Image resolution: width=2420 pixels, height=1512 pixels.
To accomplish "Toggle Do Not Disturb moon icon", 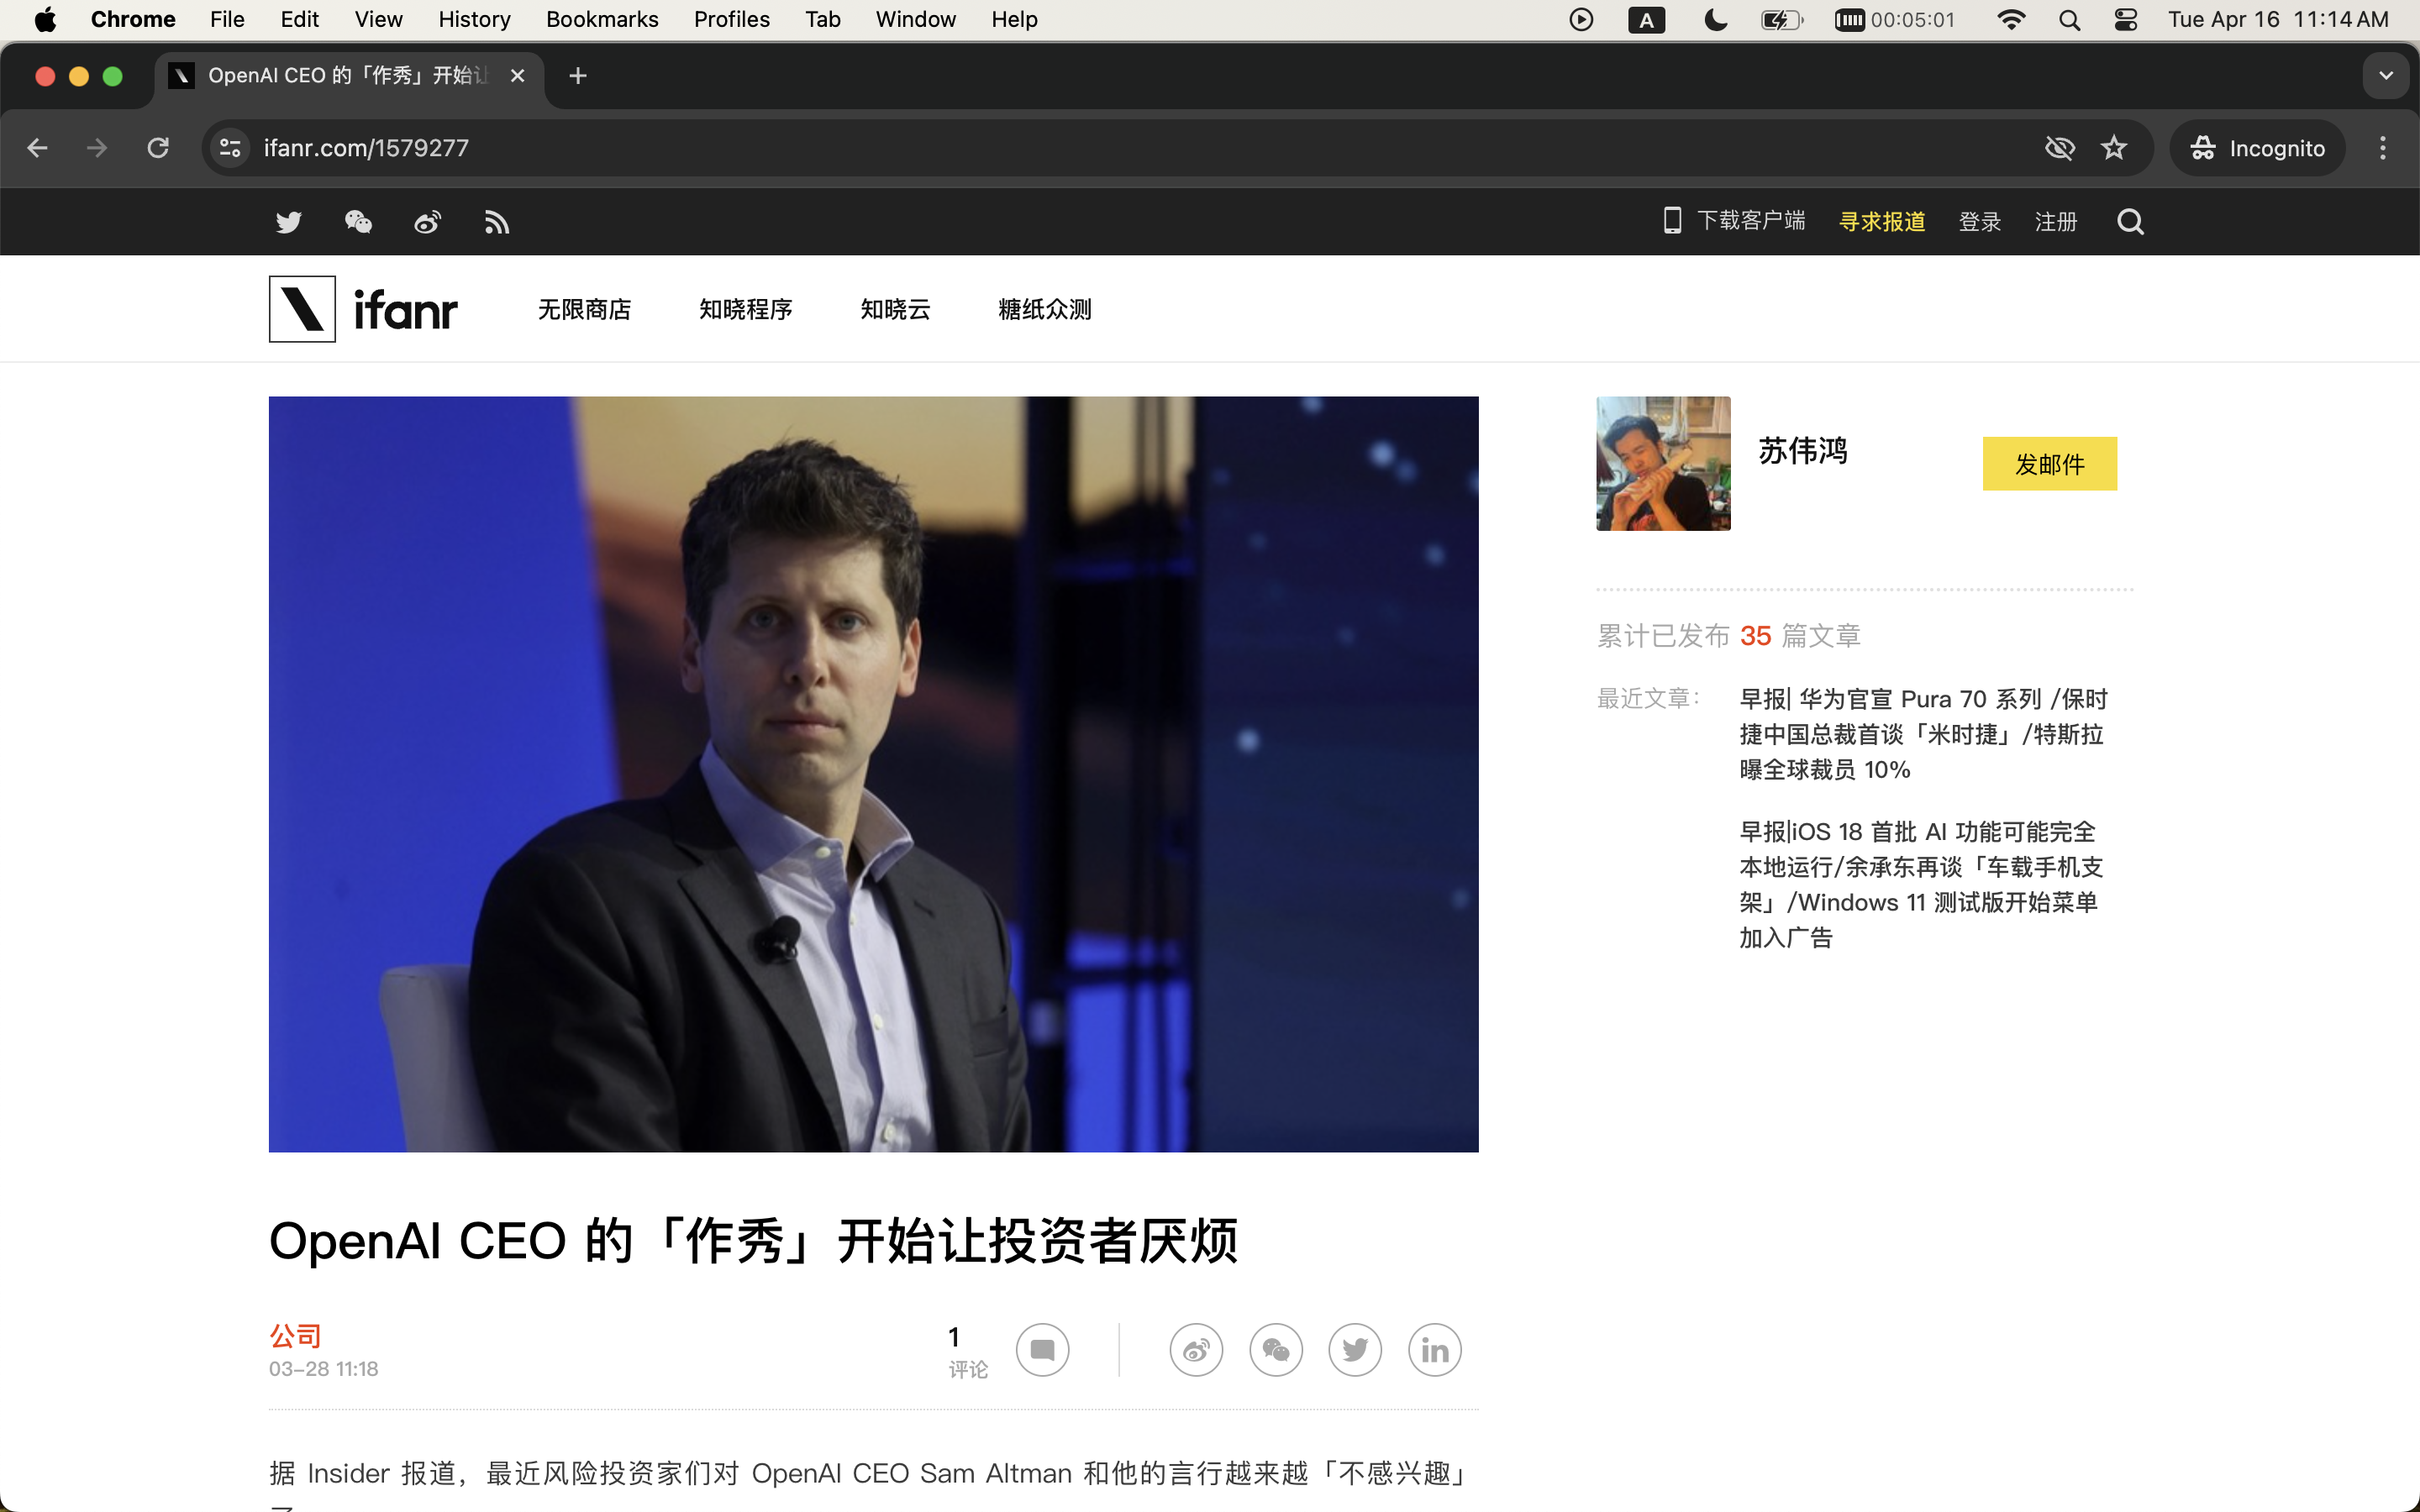I will (x=1716, y=19).
